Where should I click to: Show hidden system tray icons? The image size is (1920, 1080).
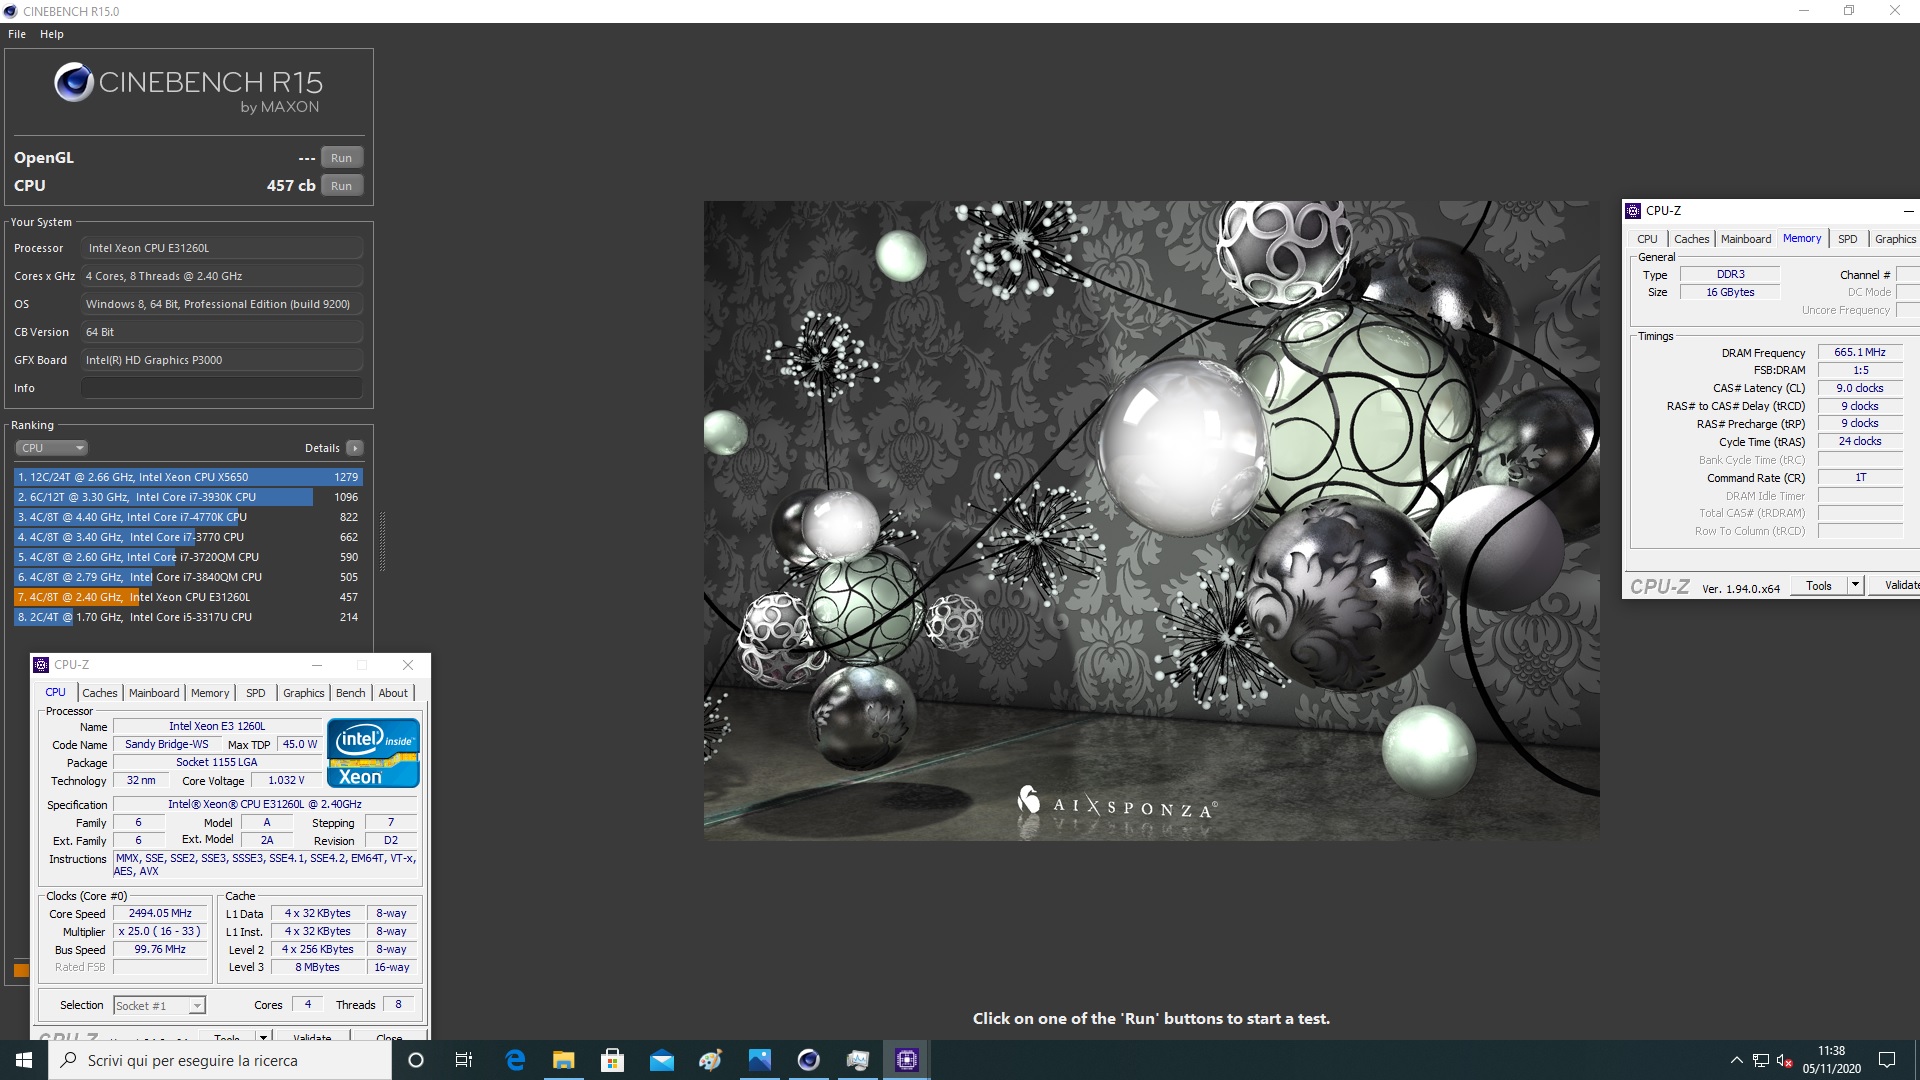[1736, 1060]
